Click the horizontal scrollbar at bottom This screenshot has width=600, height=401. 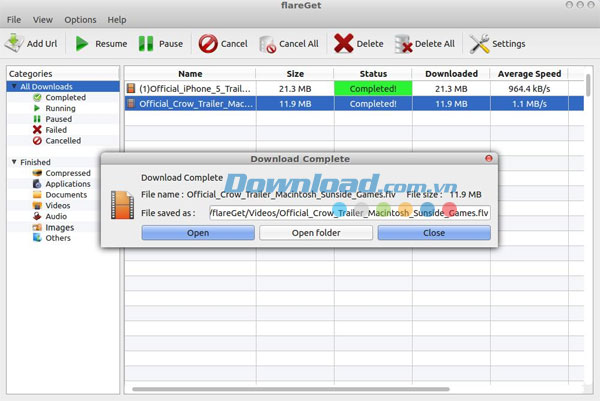click(291, 390)
